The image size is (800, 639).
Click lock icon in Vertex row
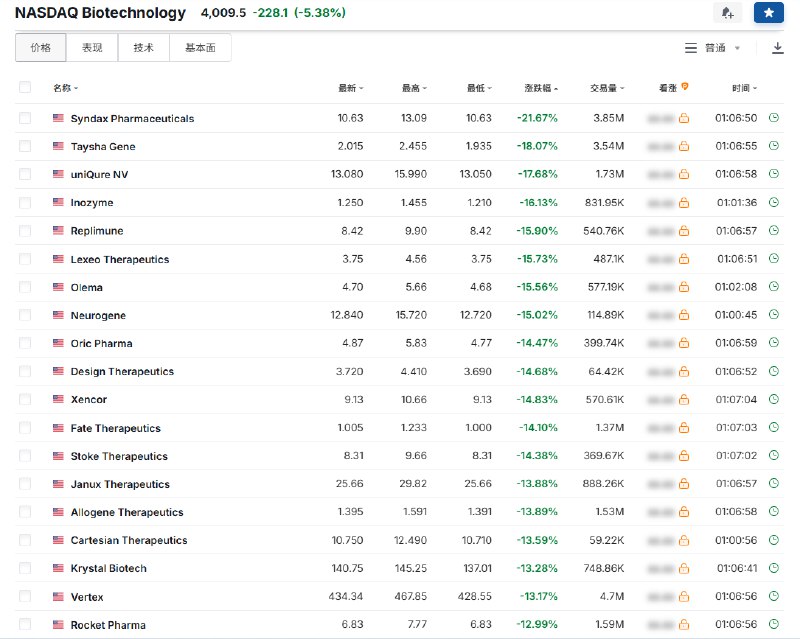point(684,596)
